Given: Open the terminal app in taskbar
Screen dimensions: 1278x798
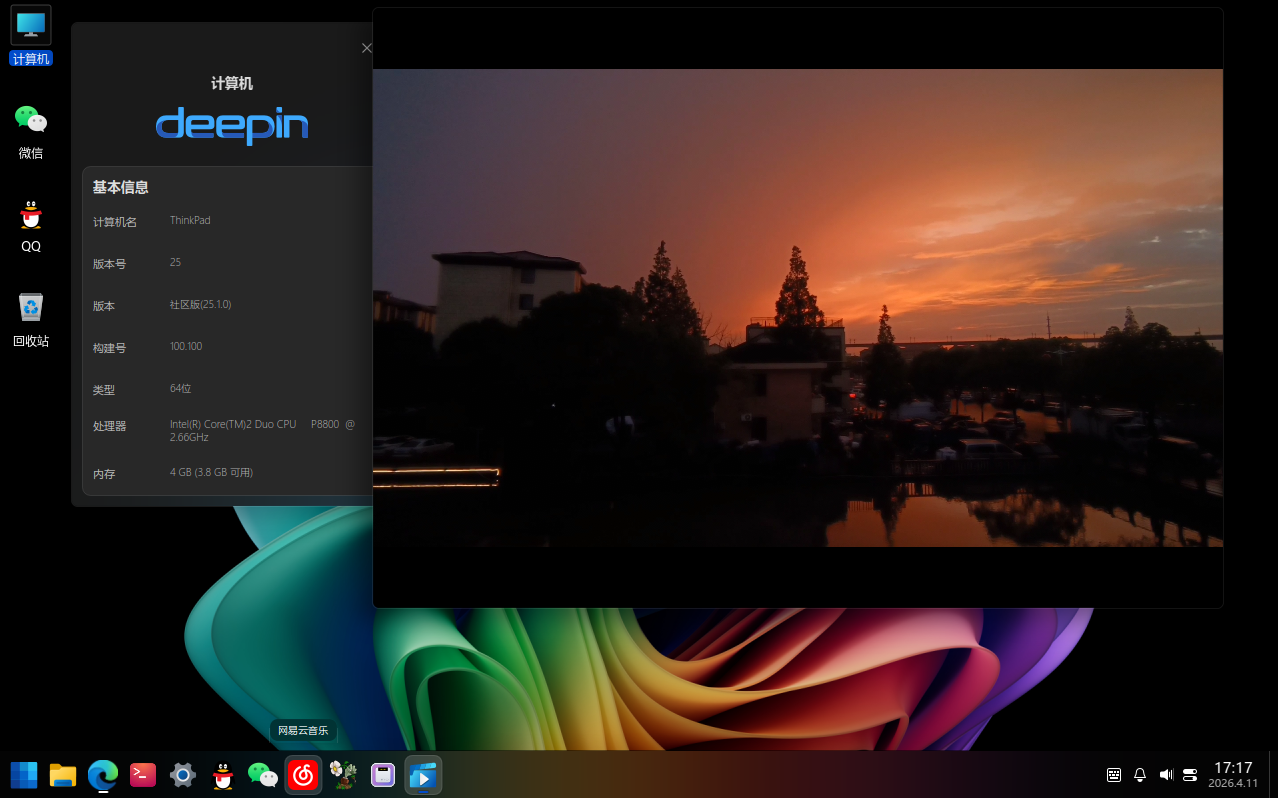Looking at the screenshot, I should pos(143,775).
